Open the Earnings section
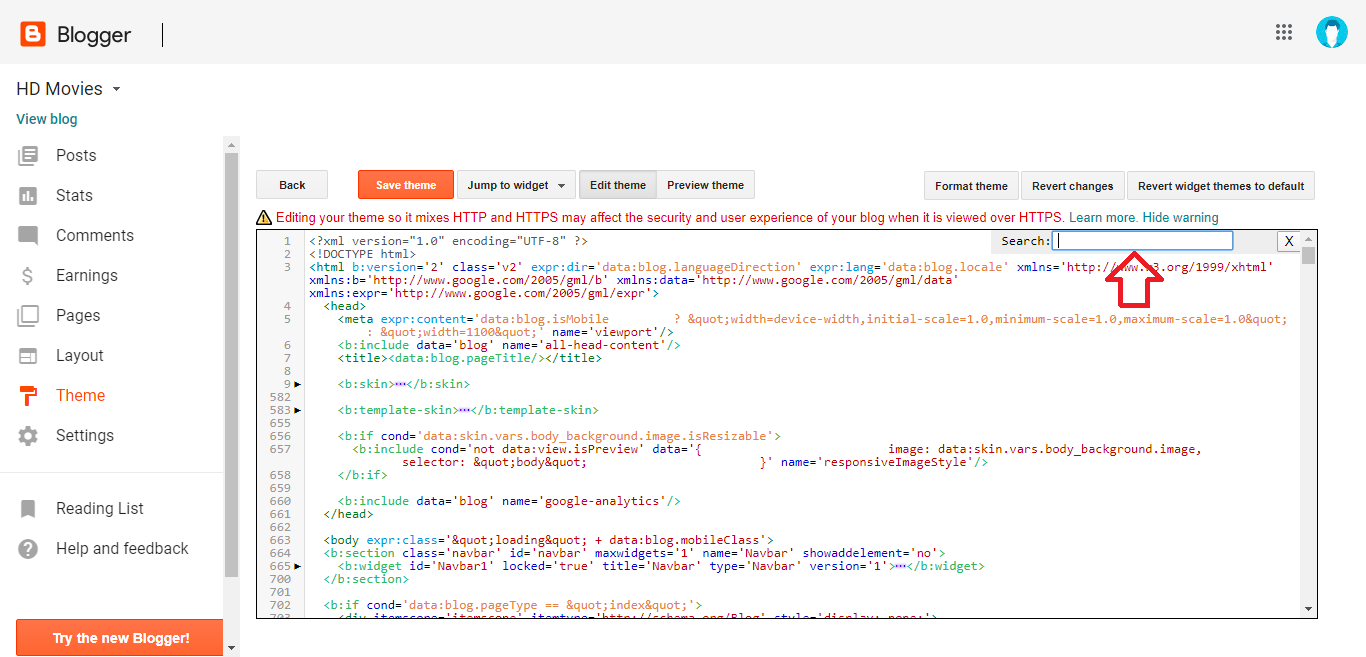This screenshot has height=657, width=1366. click(87, 275)
